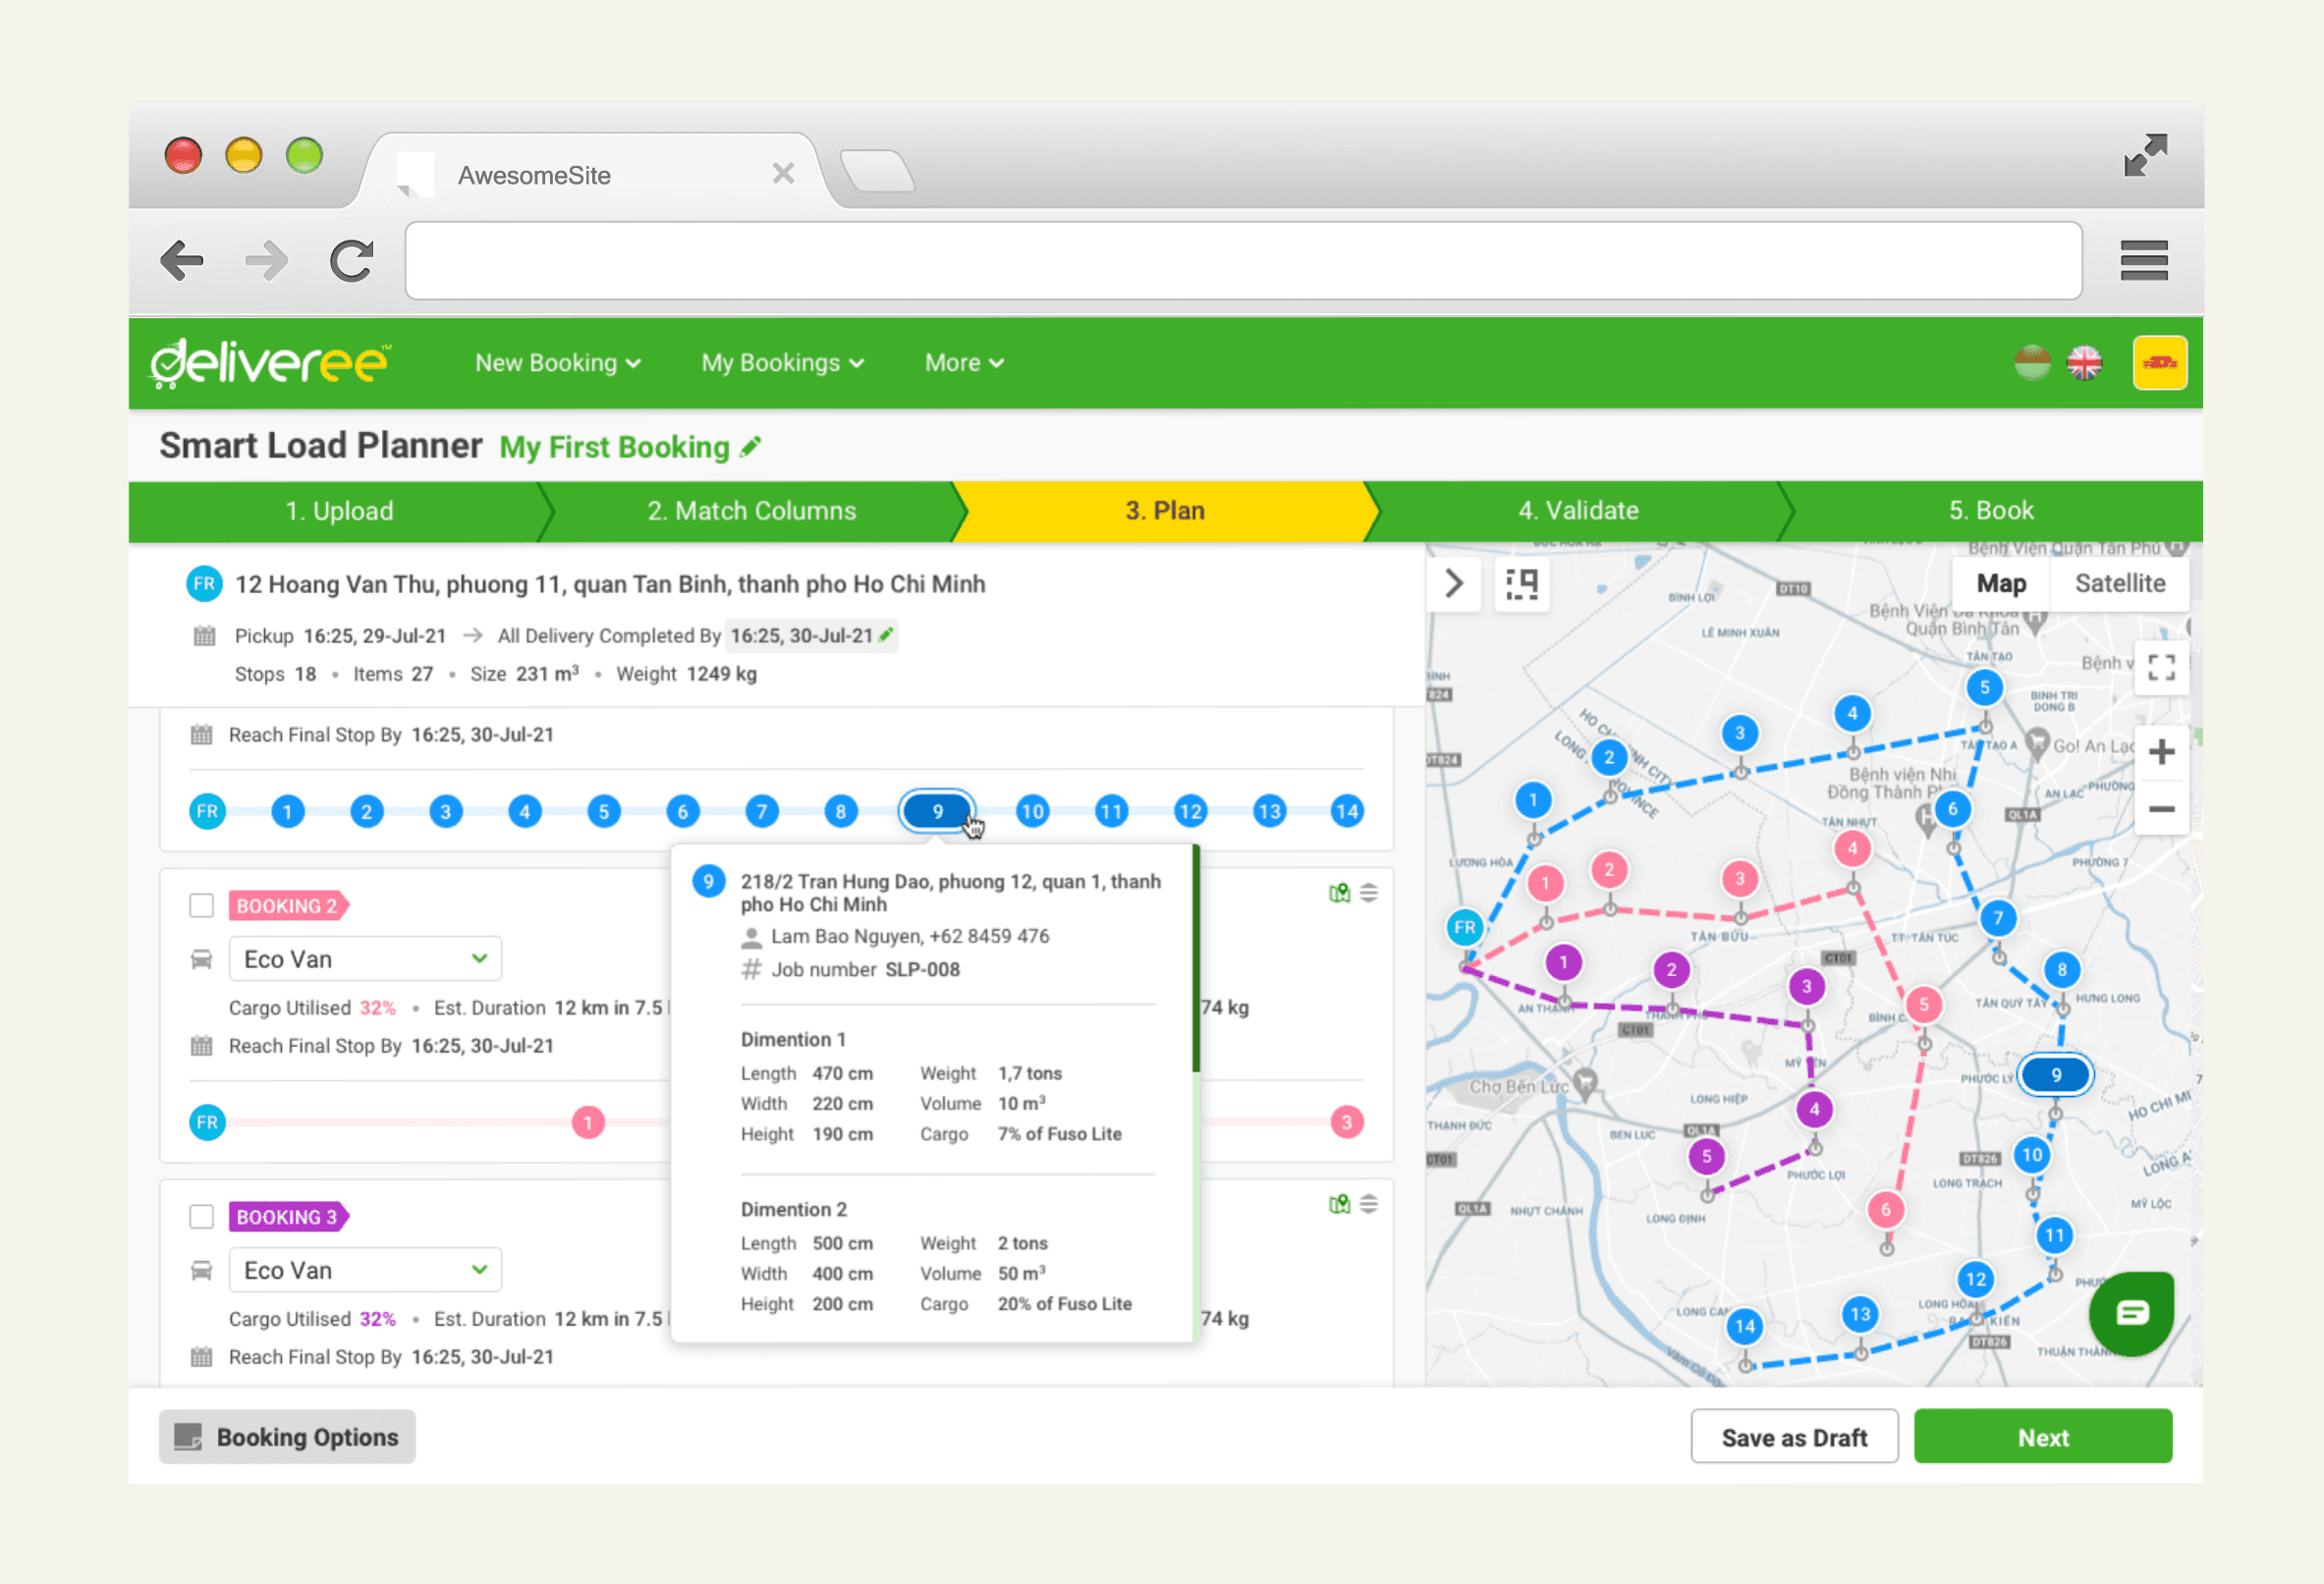The image size is (2324, 1584).
Task: Open Booking 2 Eco Van vehicle dropdown
Action: point(365,959)
